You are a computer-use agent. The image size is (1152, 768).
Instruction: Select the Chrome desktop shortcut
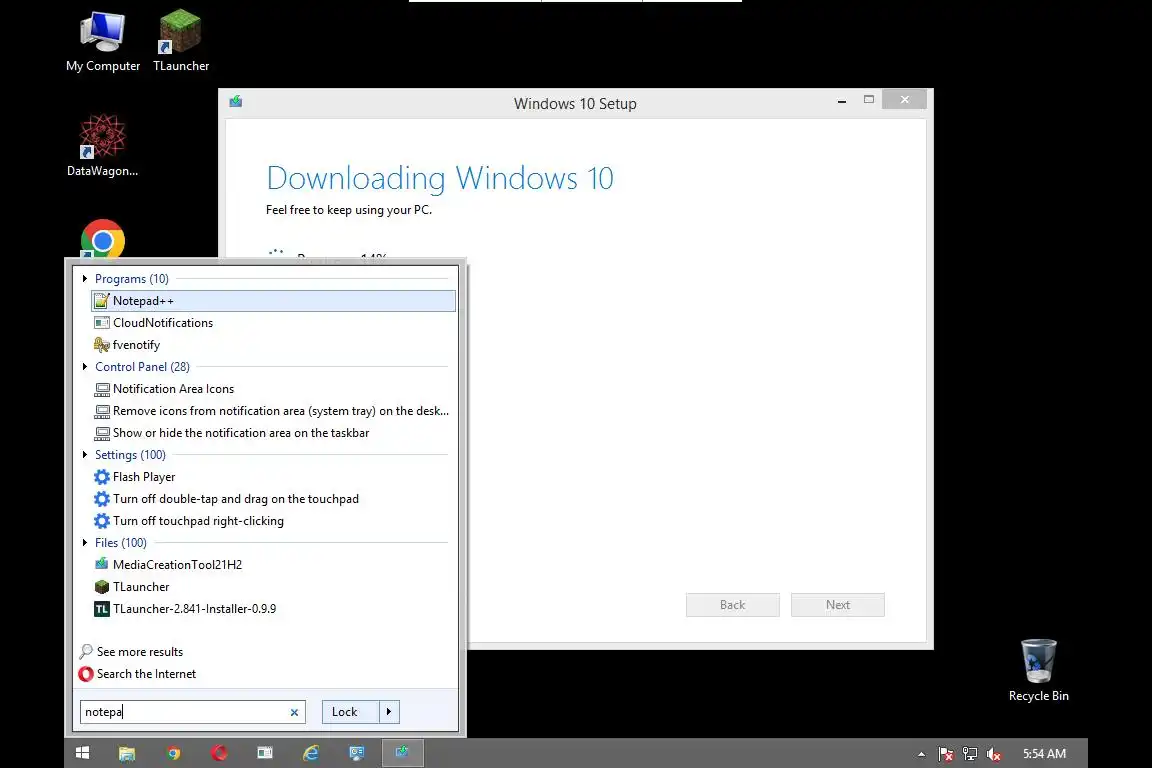tap(103, 239)
